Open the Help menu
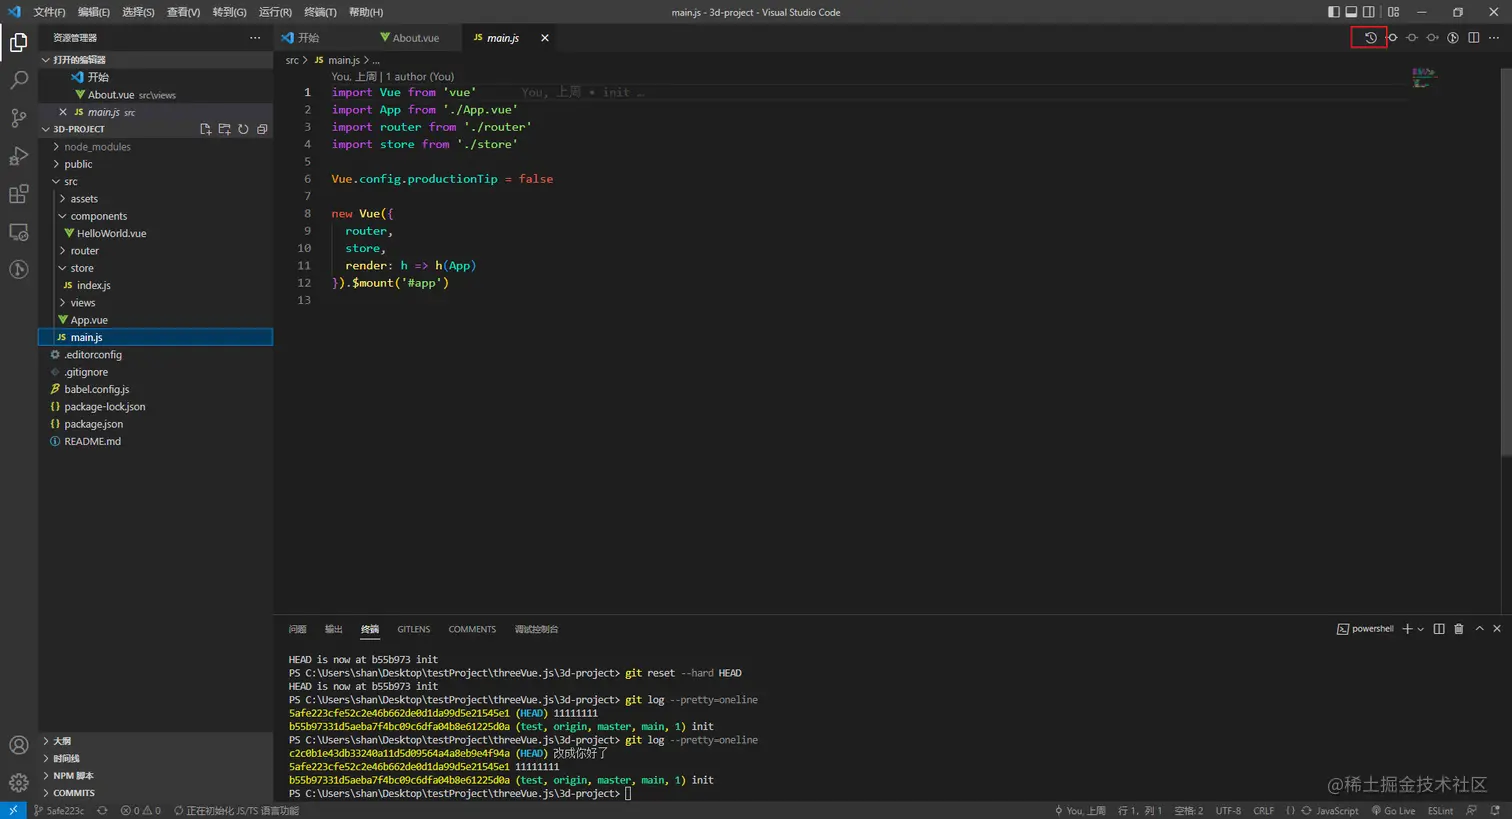Screen dimensions: 1512x819 [366, 12]
